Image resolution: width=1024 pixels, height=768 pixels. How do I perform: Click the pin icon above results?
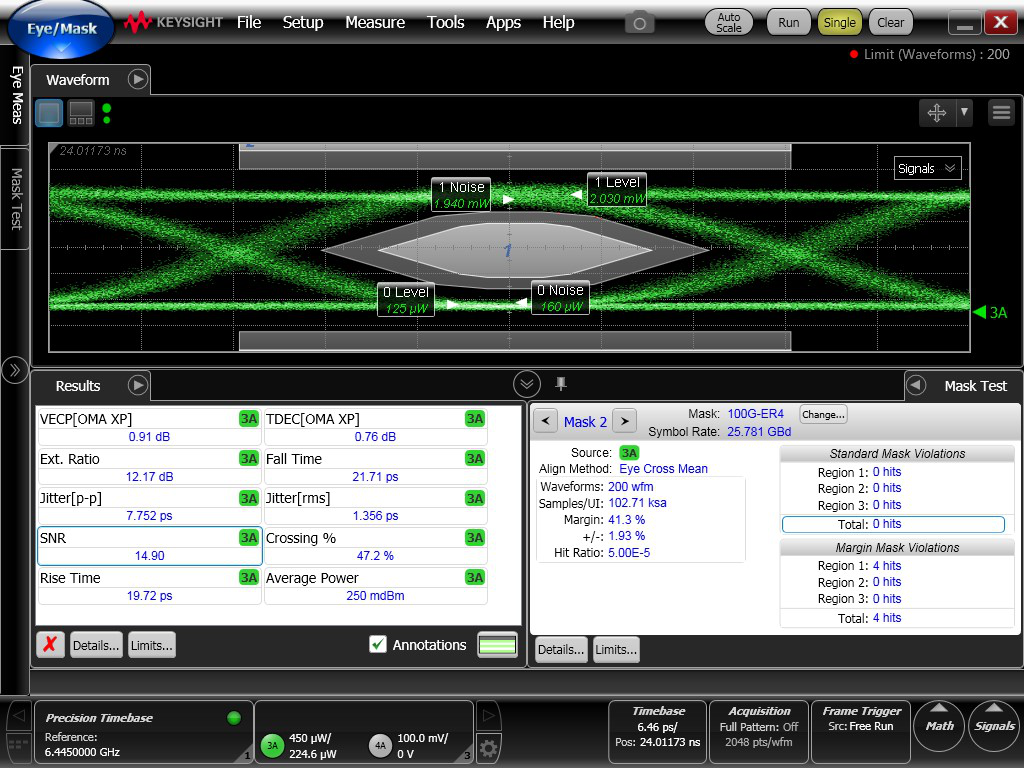pyautogui.click(x=561, y=384)
